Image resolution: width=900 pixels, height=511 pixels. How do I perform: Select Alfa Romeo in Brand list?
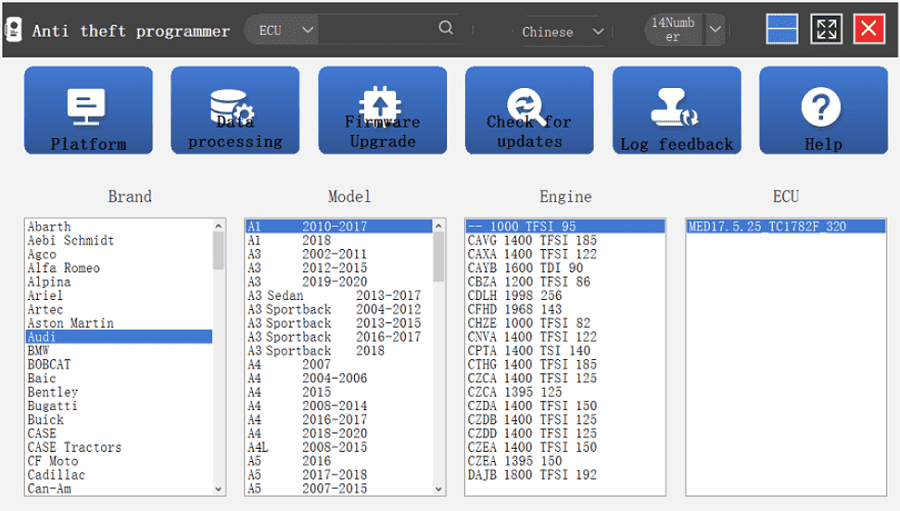[x=119, y=268]
